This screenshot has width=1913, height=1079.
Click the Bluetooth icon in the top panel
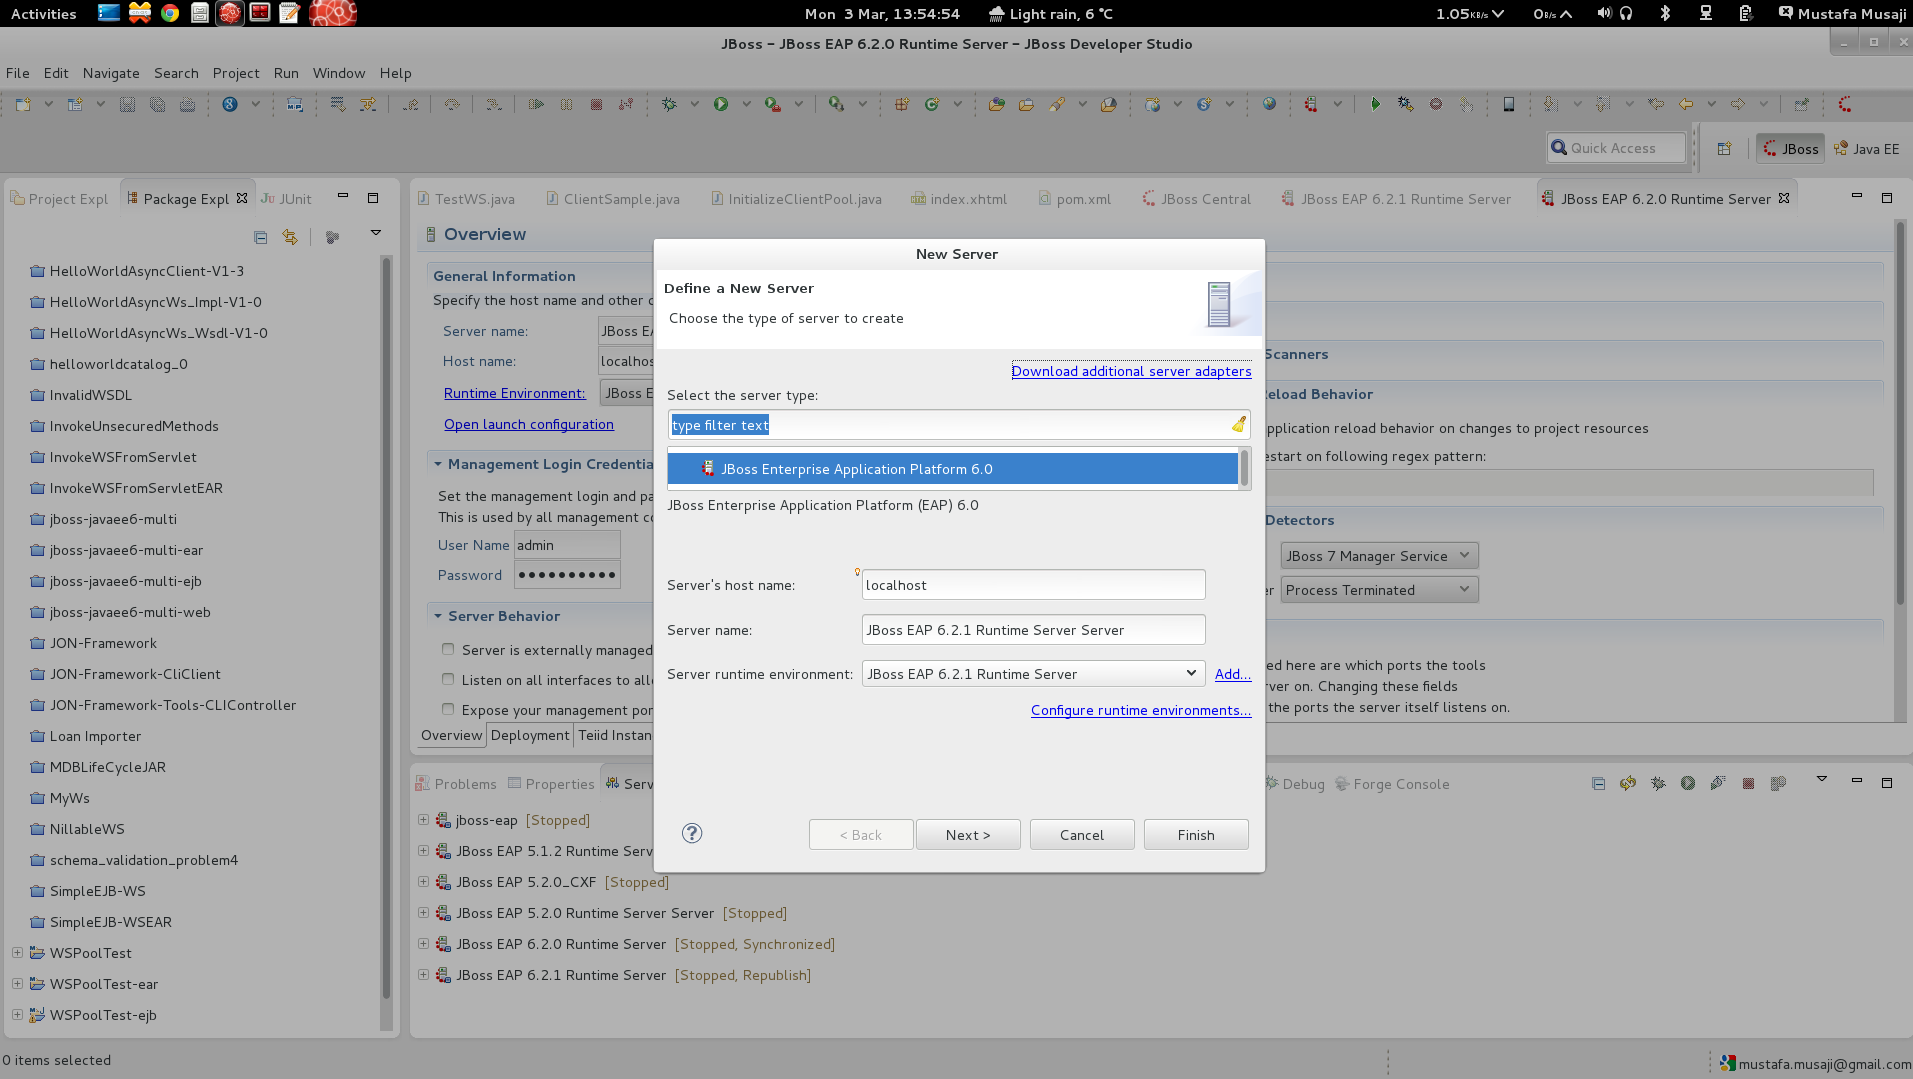tap(1665, 13)
